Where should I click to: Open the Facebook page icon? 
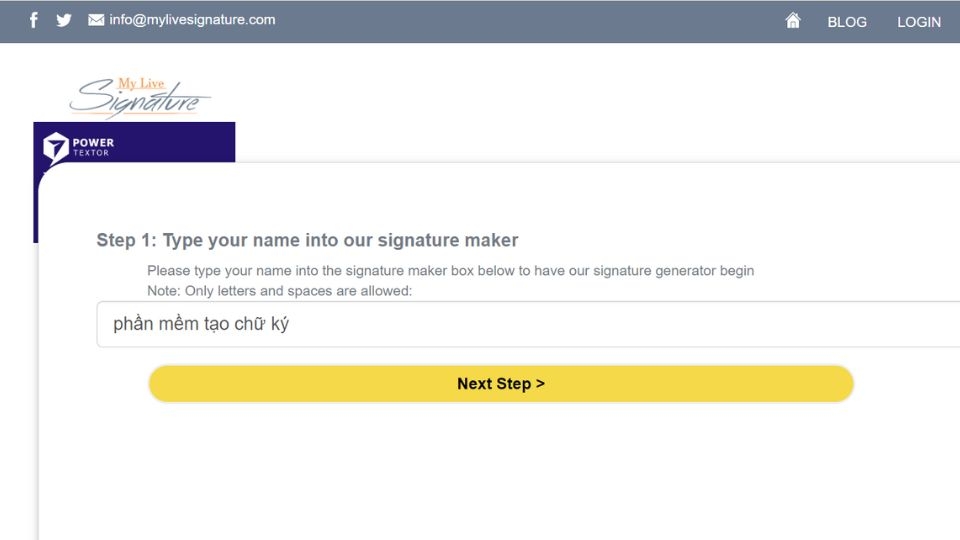click(34, 20)
